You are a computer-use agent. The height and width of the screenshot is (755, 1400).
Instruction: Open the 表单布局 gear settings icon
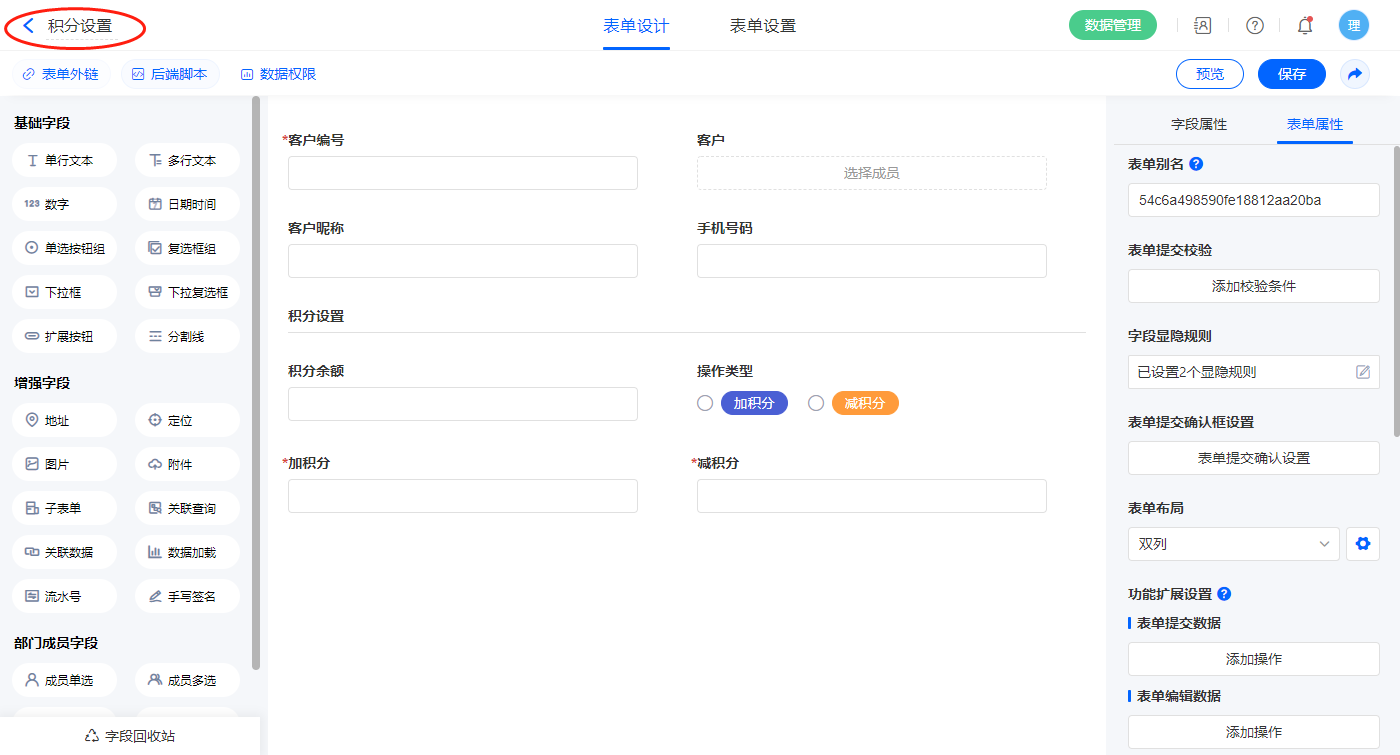[x=1362, y=544]
